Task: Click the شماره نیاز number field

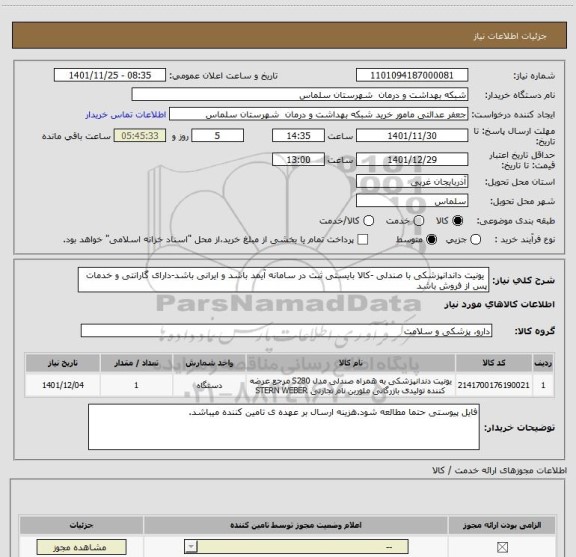Action: pos(412,75)
